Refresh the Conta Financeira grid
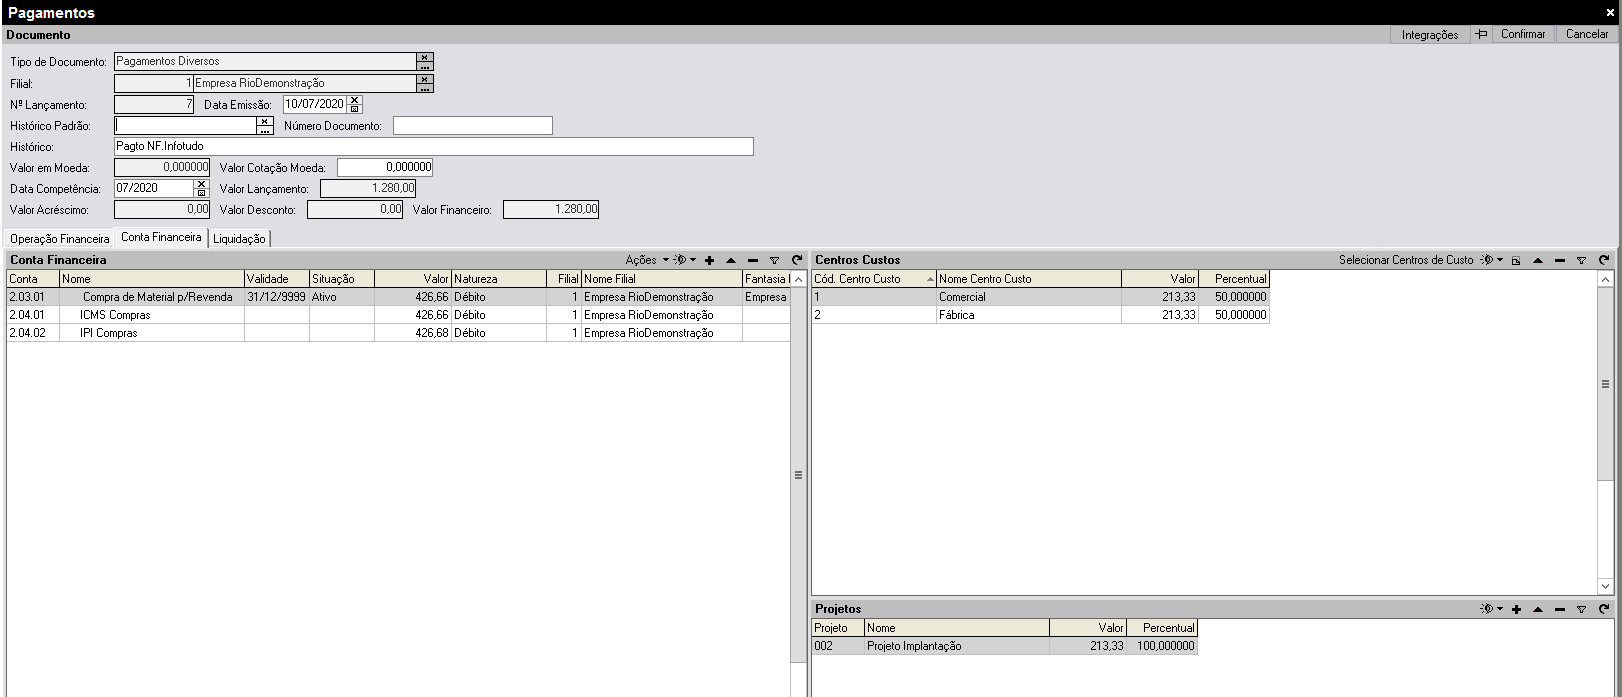This screenshot has height=697, width=1622. (x=797, y=260)
